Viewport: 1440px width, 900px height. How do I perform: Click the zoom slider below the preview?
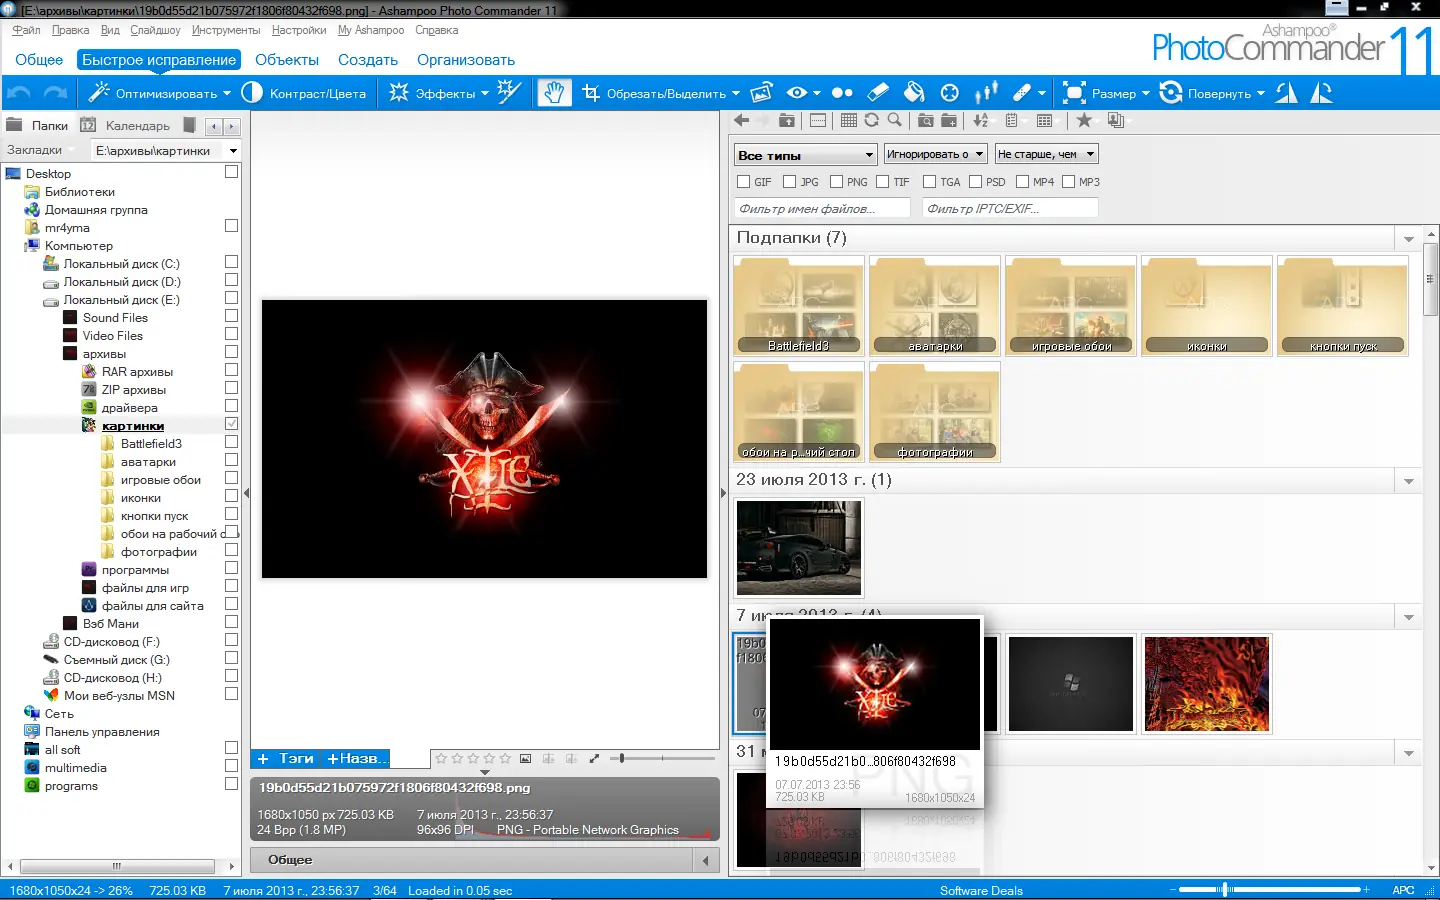(x=622, y=759)
